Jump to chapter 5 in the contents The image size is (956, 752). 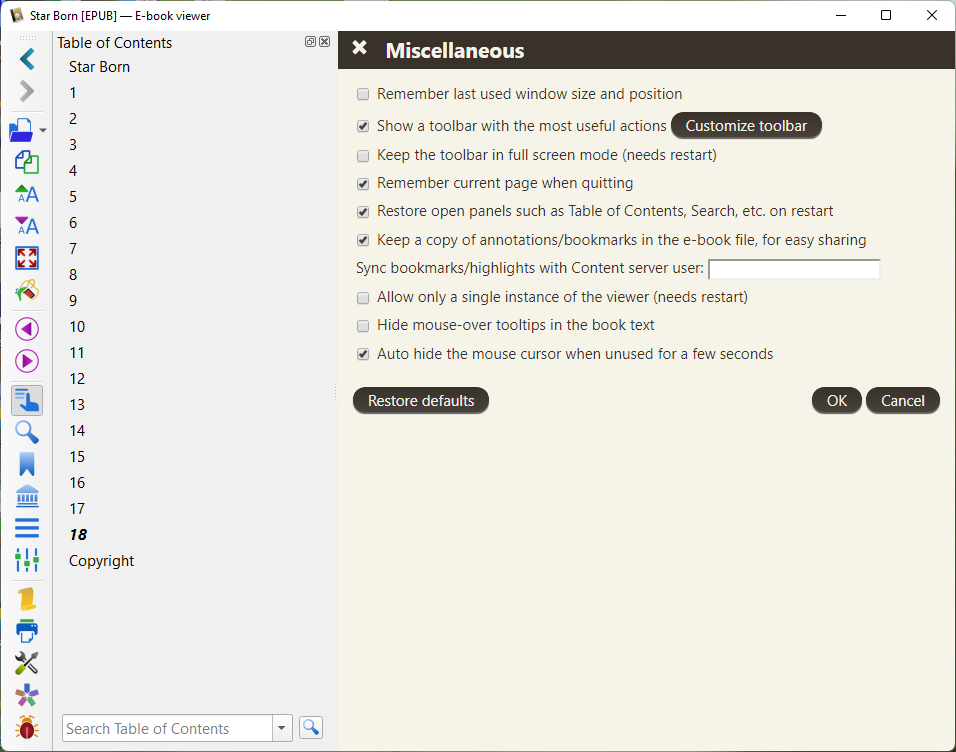73,197
